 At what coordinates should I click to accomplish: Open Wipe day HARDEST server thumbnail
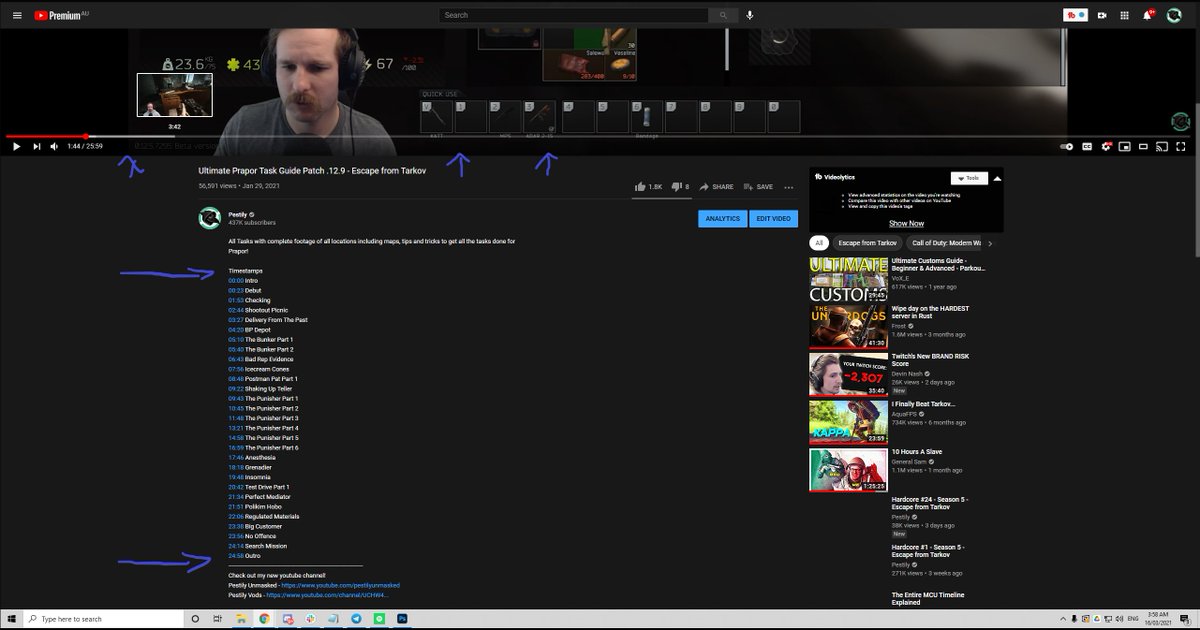(848, 327)
